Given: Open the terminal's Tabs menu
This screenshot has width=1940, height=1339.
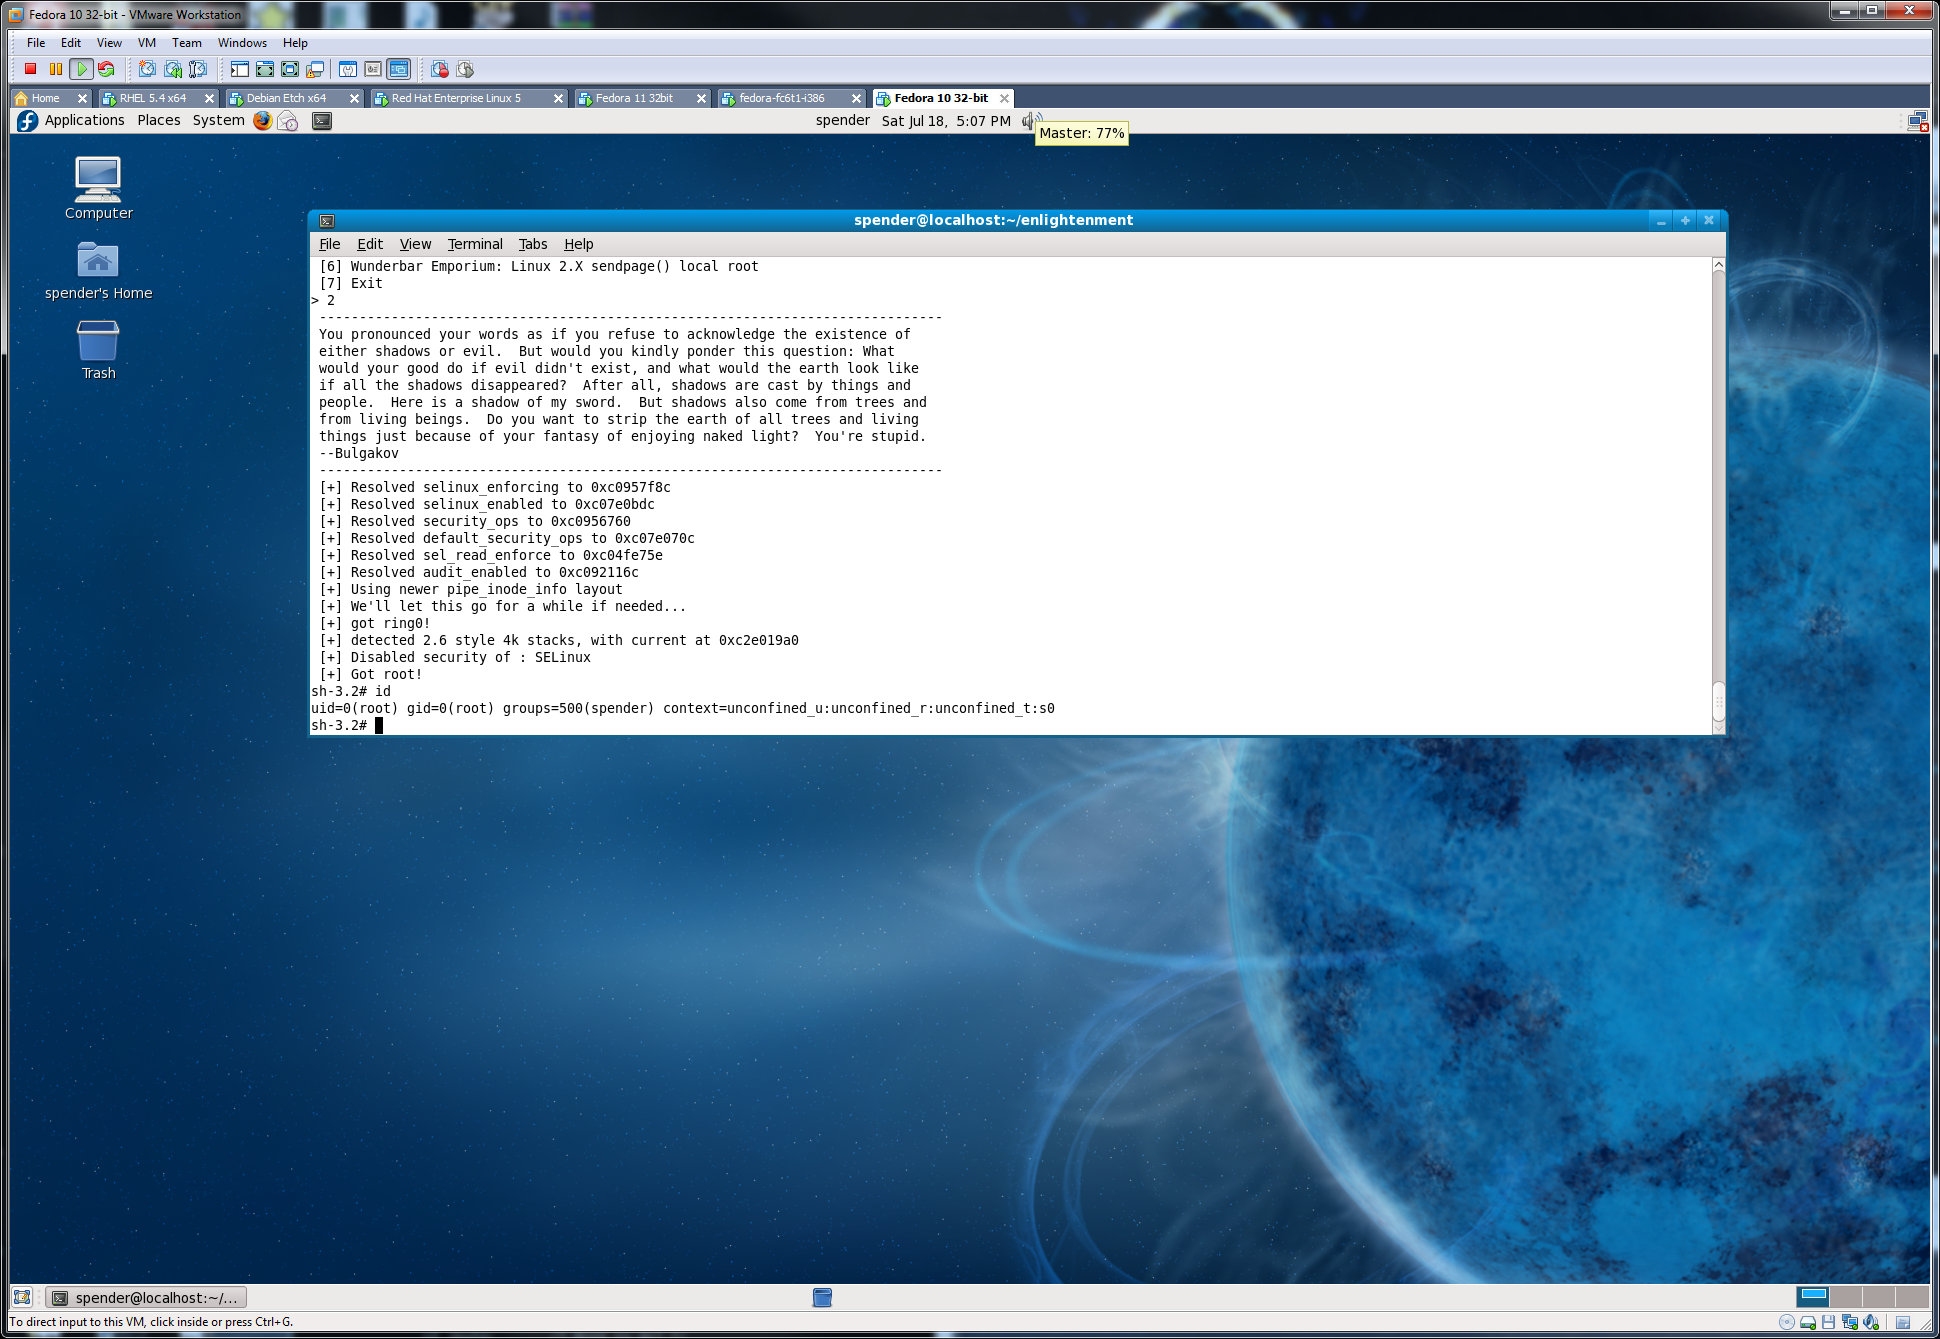Looking at the screenshot, I should (x=533, y=244).
